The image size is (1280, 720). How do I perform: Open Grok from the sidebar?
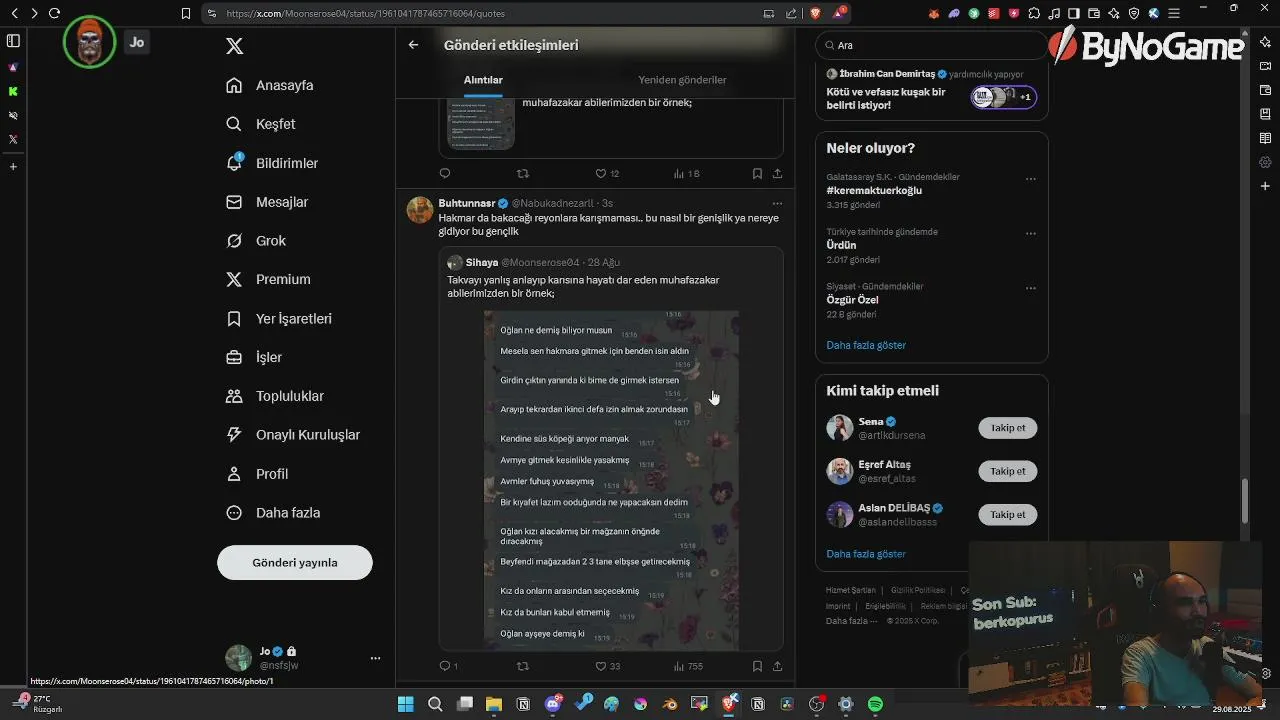coord(256,241)
